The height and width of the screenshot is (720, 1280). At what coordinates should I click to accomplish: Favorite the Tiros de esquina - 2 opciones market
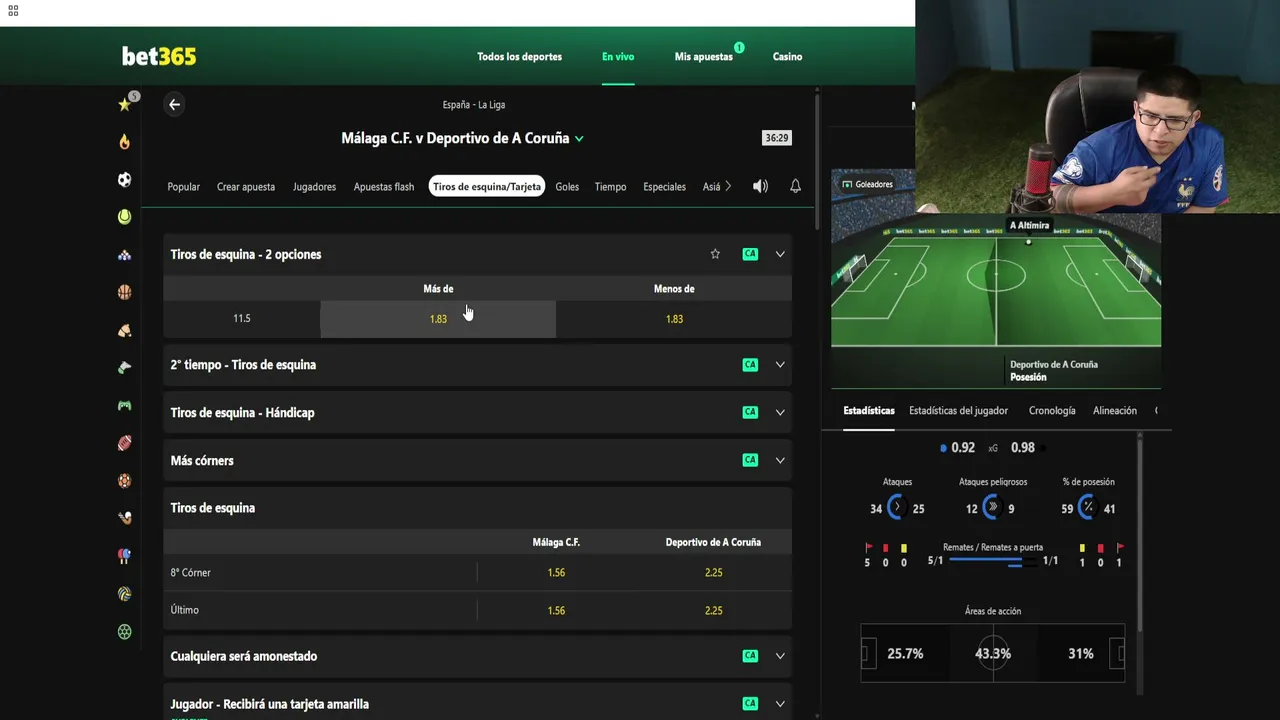(715, 254)
